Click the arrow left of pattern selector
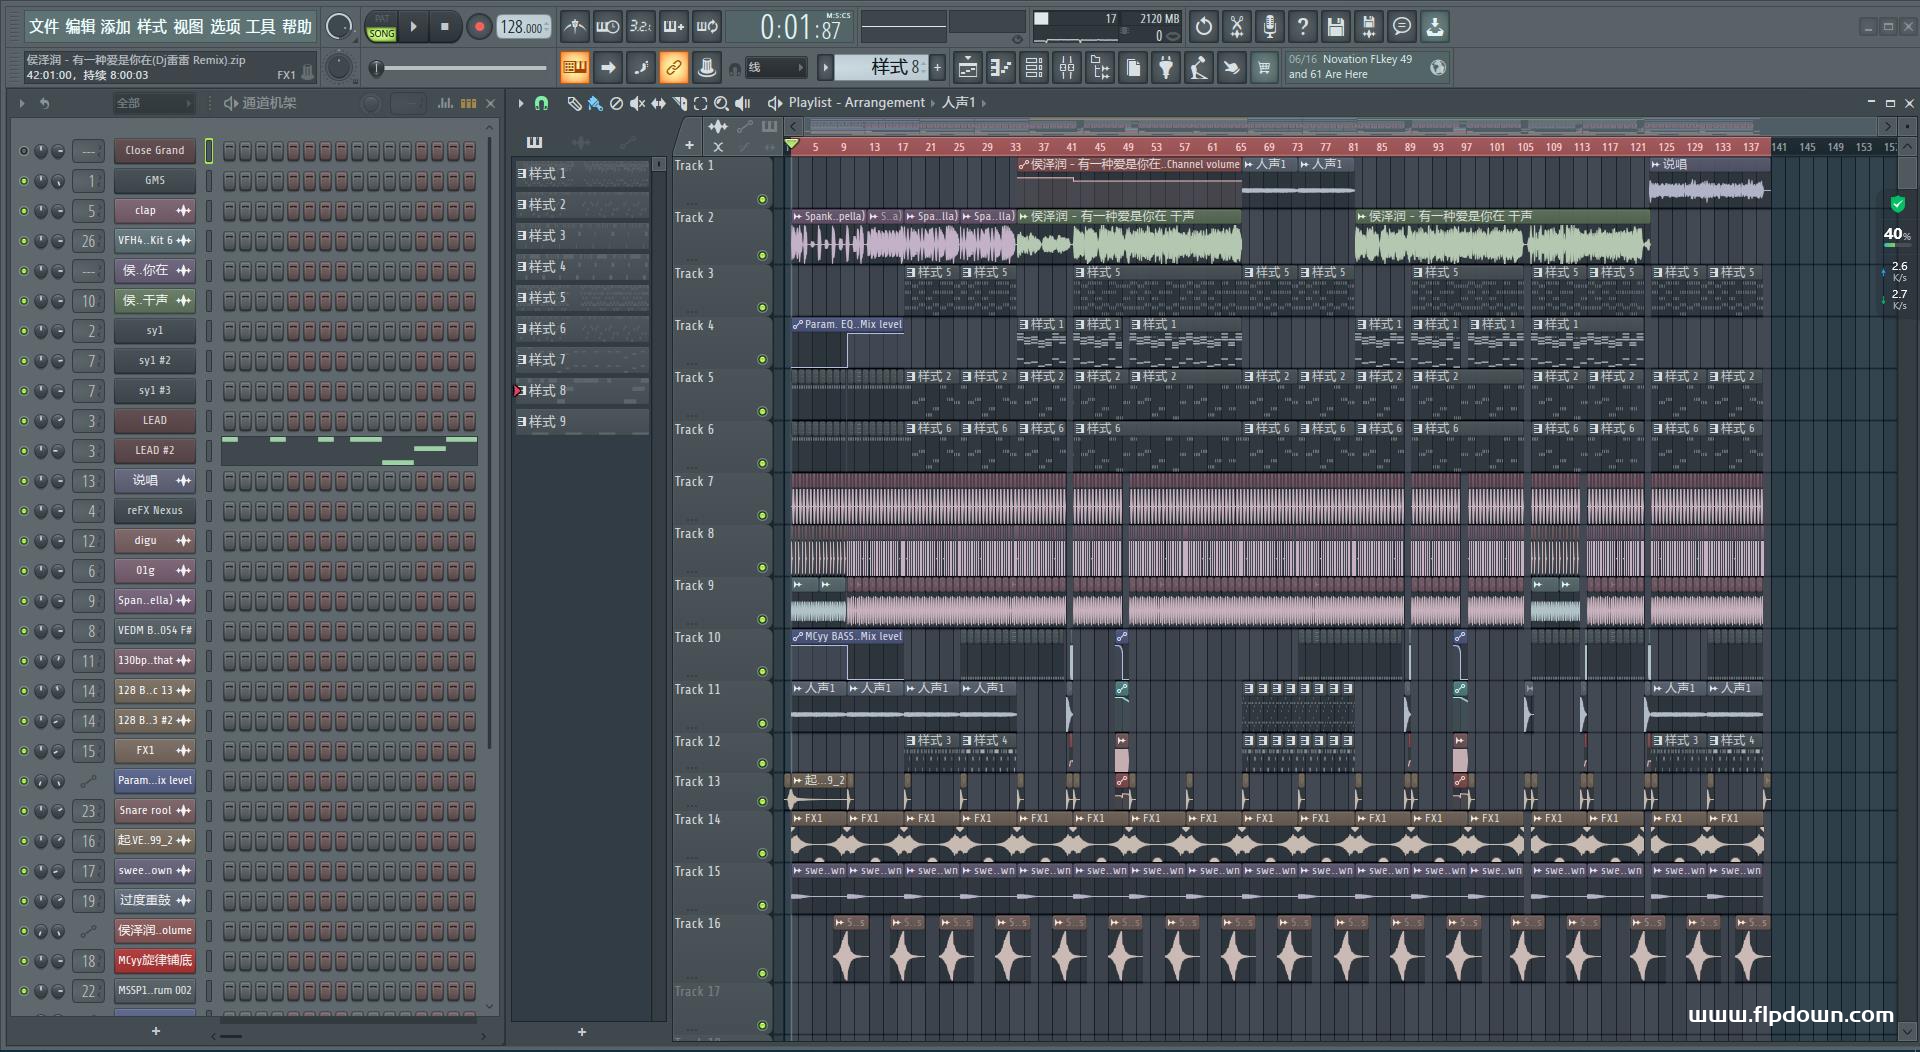 coord(825,68)
